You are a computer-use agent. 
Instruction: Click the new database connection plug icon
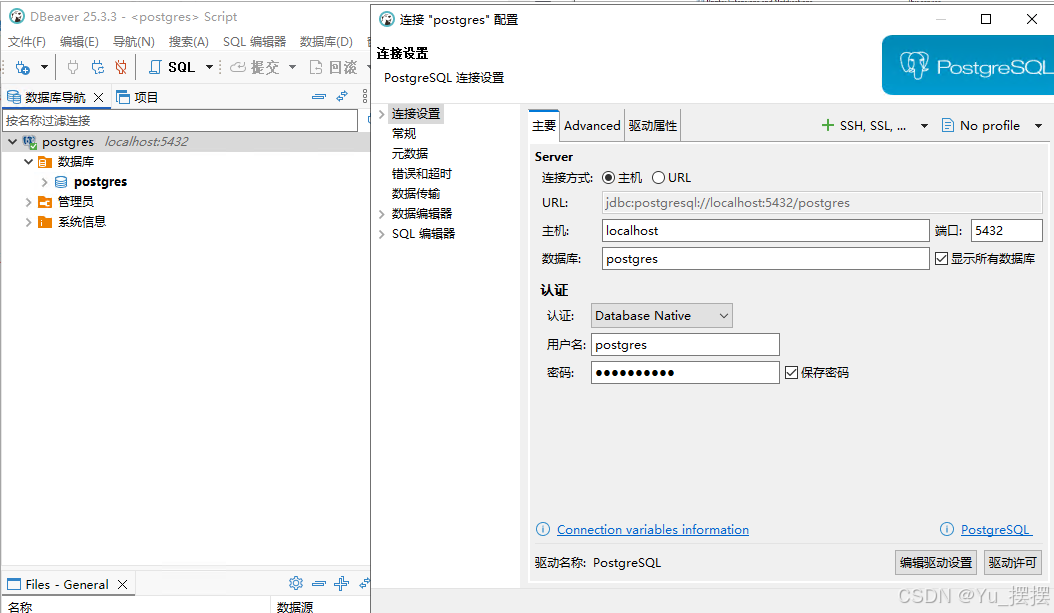click(x=23, y=67)
